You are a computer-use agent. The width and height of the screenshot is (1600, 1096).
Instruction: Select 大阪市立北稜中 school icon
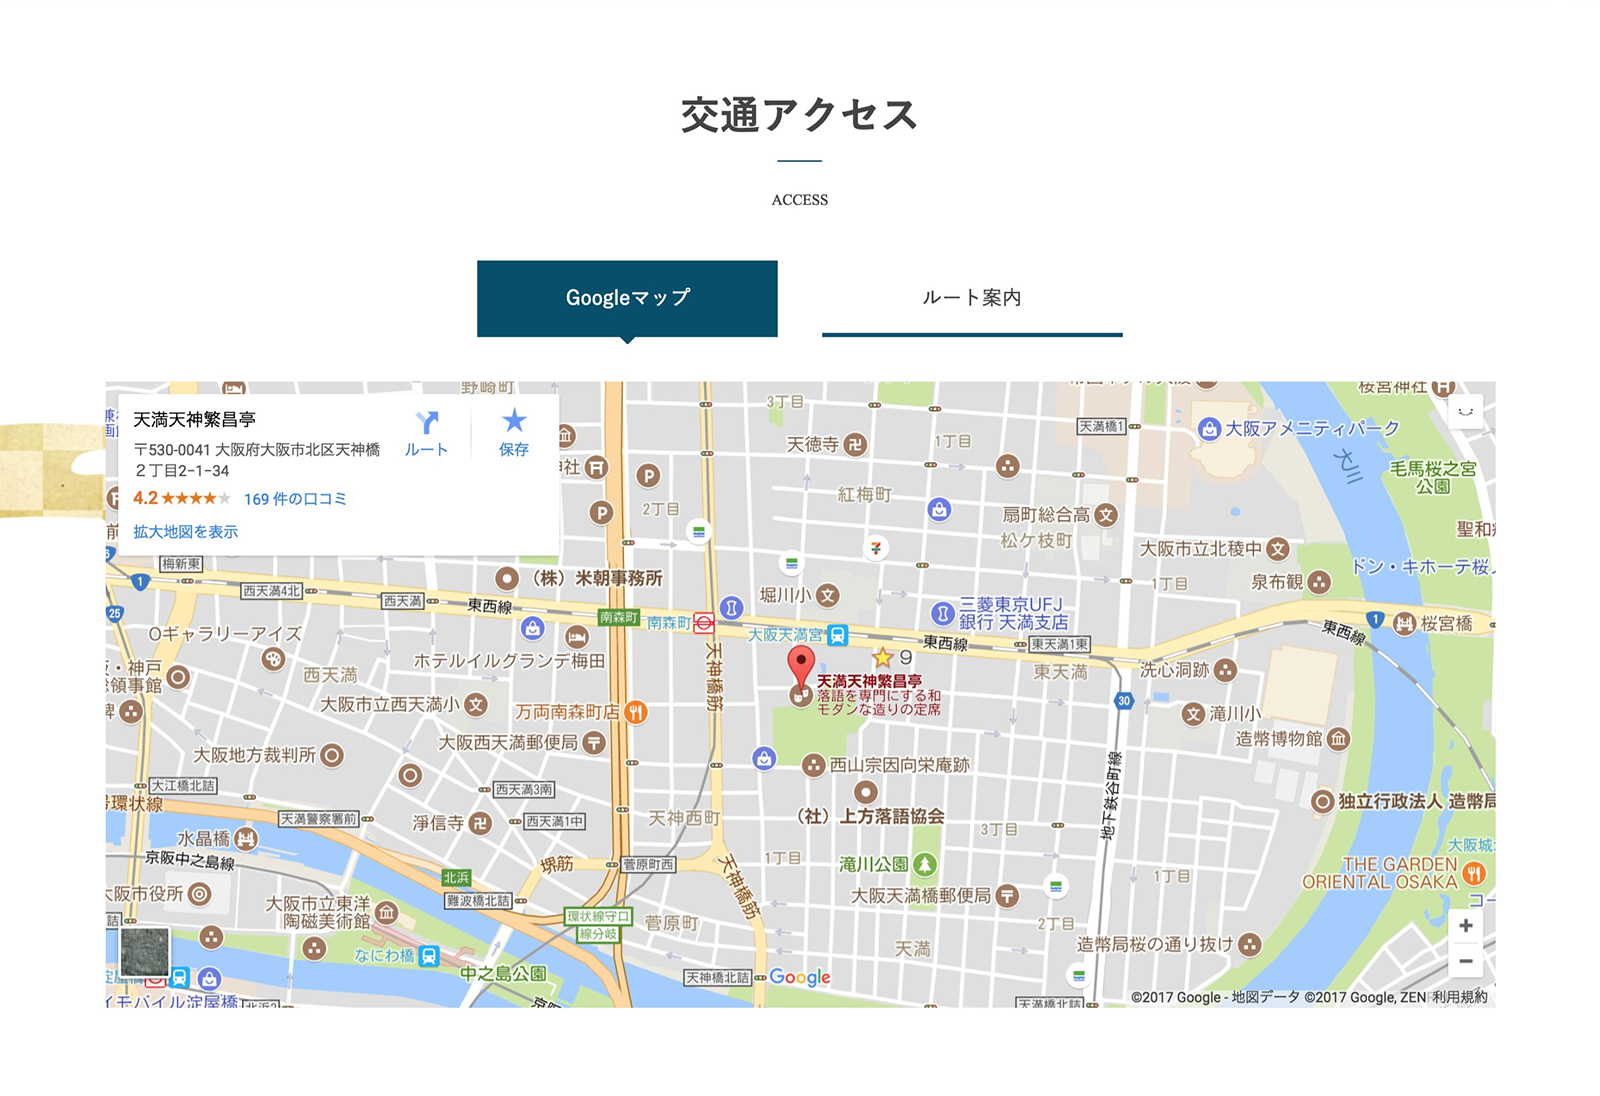(1277, 549)
